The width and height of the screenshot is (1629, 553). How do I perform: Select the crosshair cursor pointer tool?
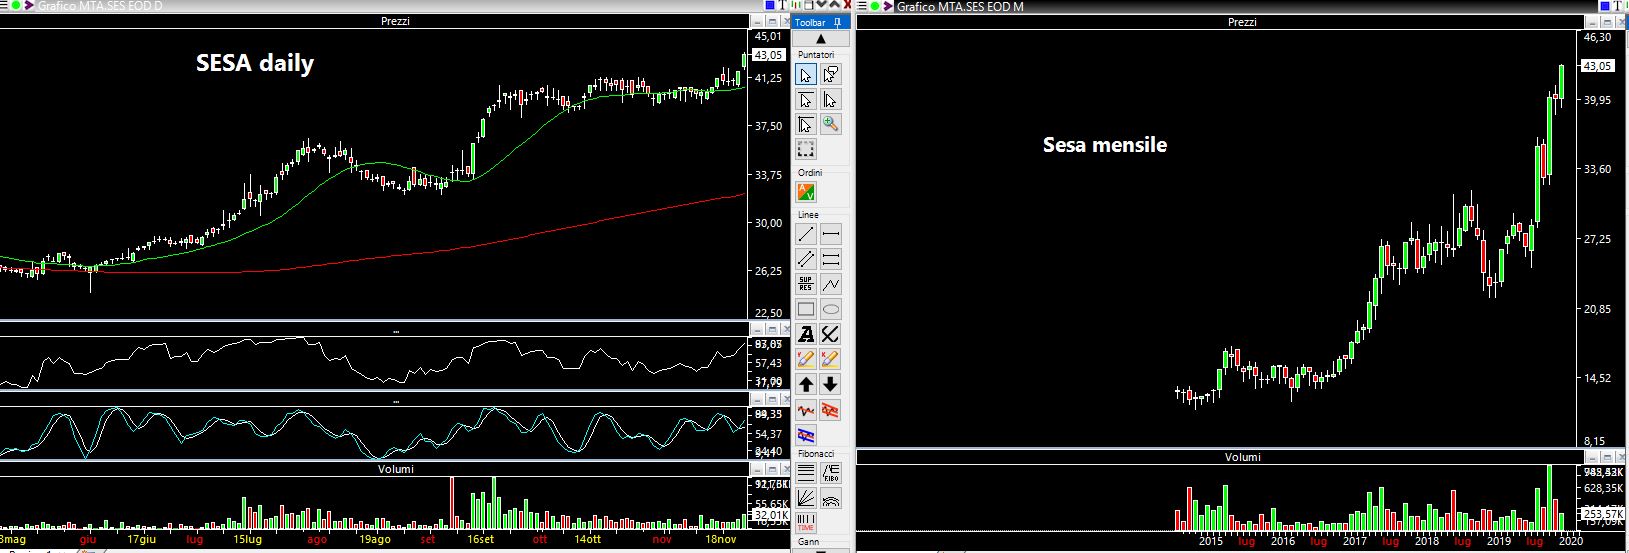(x=806, y=124)
